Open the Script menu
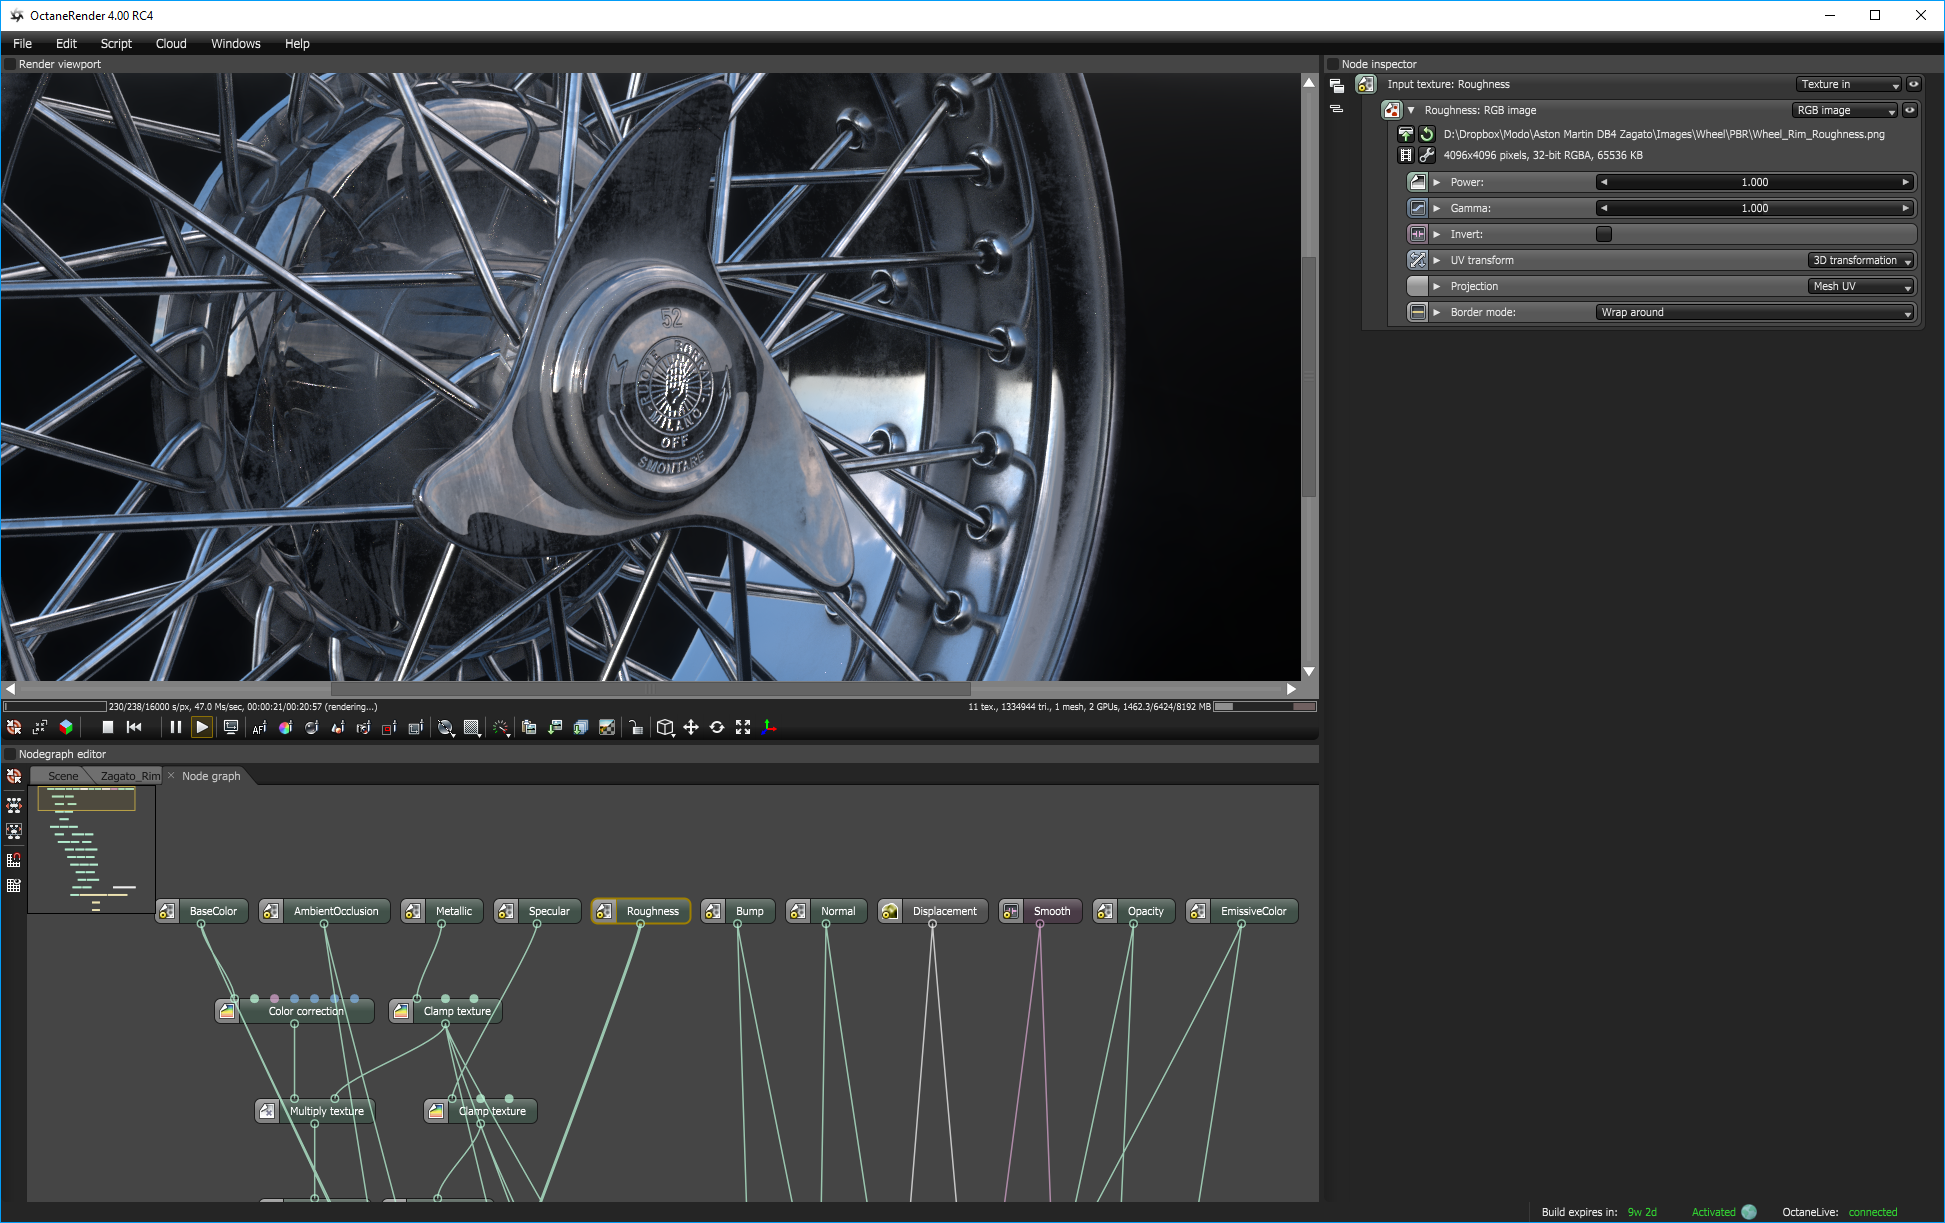The image size is (1945, 1223). pos(116,44)
